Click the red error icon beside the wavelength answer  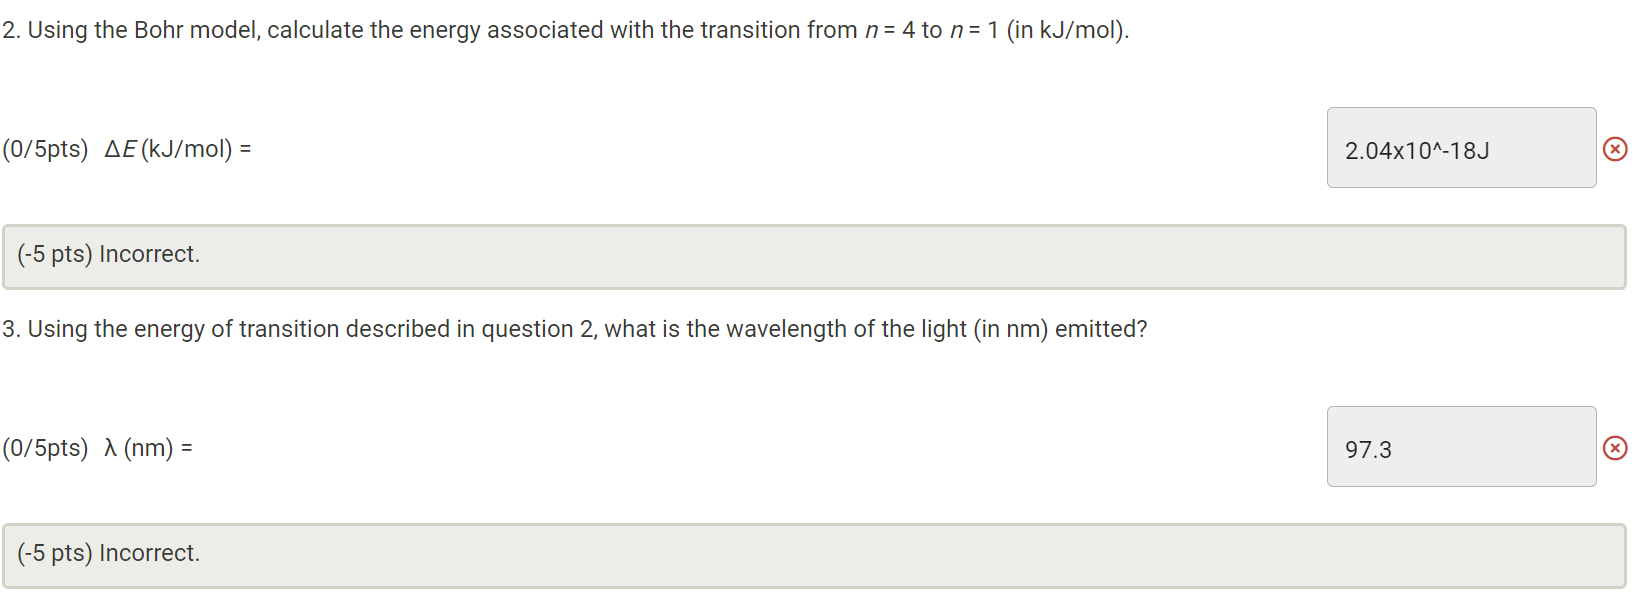click(1616, 448)
